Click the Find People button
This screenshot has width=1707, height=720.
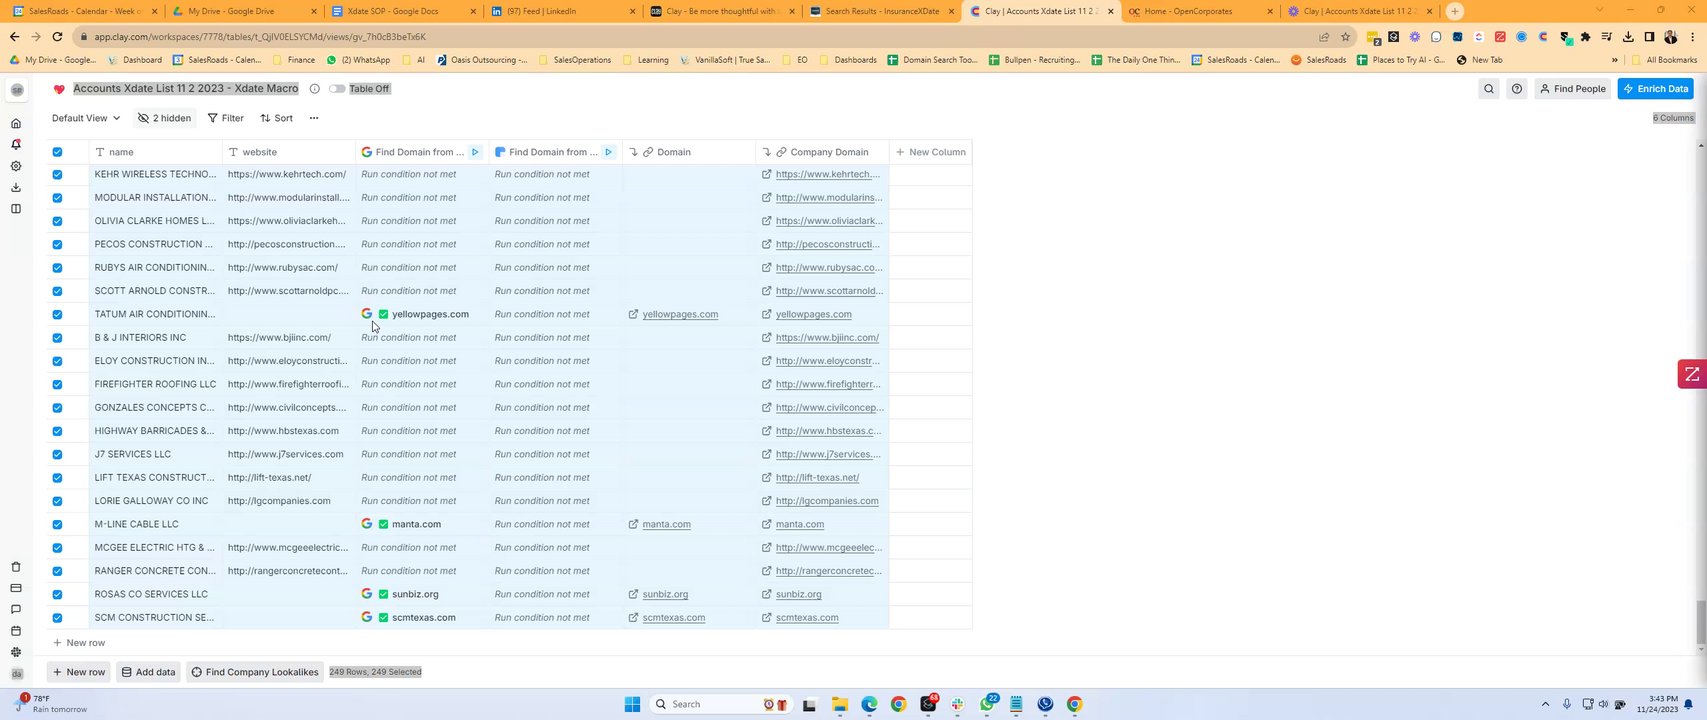(x=1572, y=89)
